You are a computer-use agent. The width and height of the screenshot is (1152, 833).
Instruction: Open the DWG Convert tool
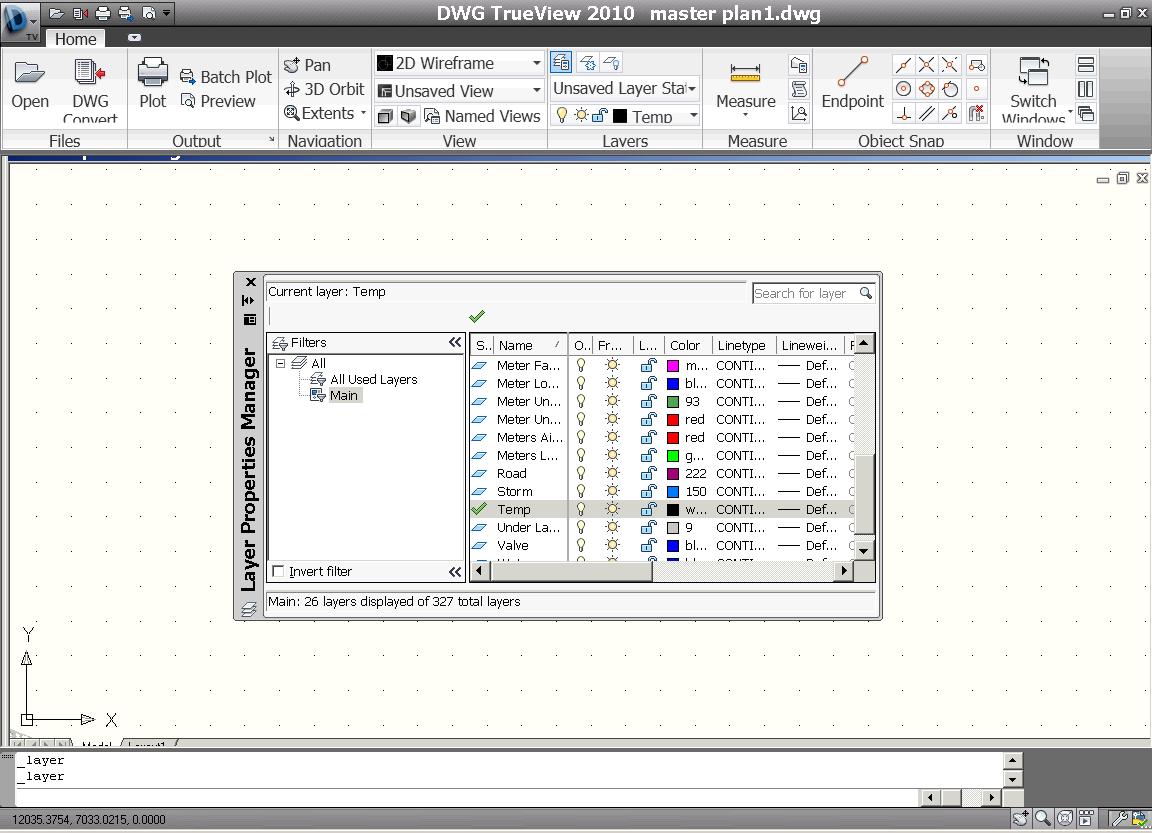(90, 85)
